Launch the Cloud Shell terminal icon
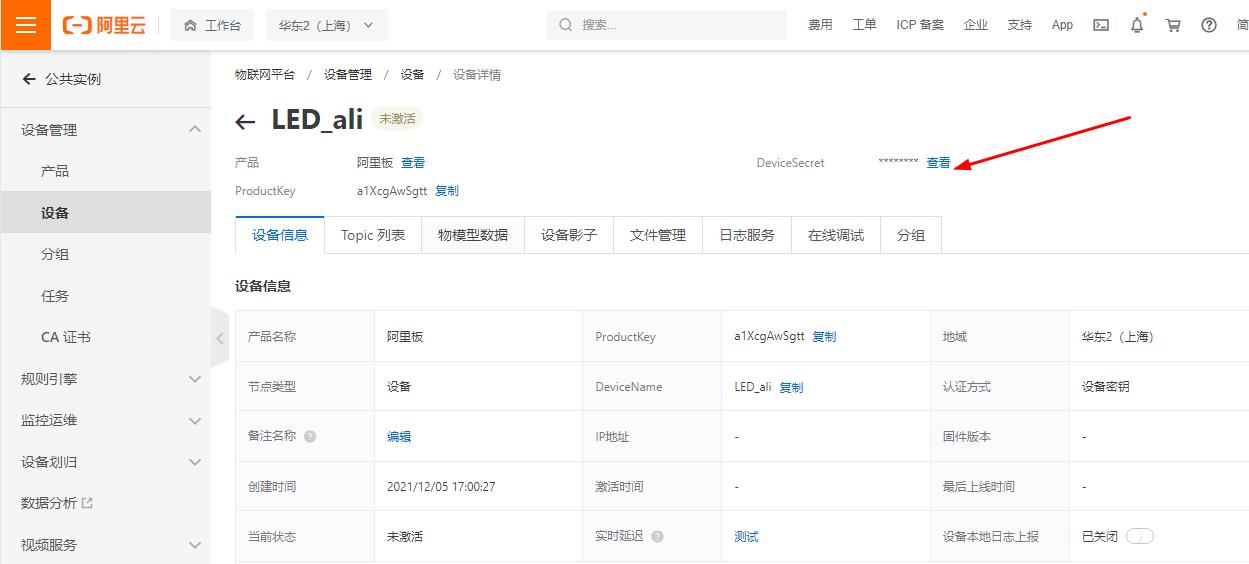This screenshot has height=564, width=1249. (x=1101, y=25)
